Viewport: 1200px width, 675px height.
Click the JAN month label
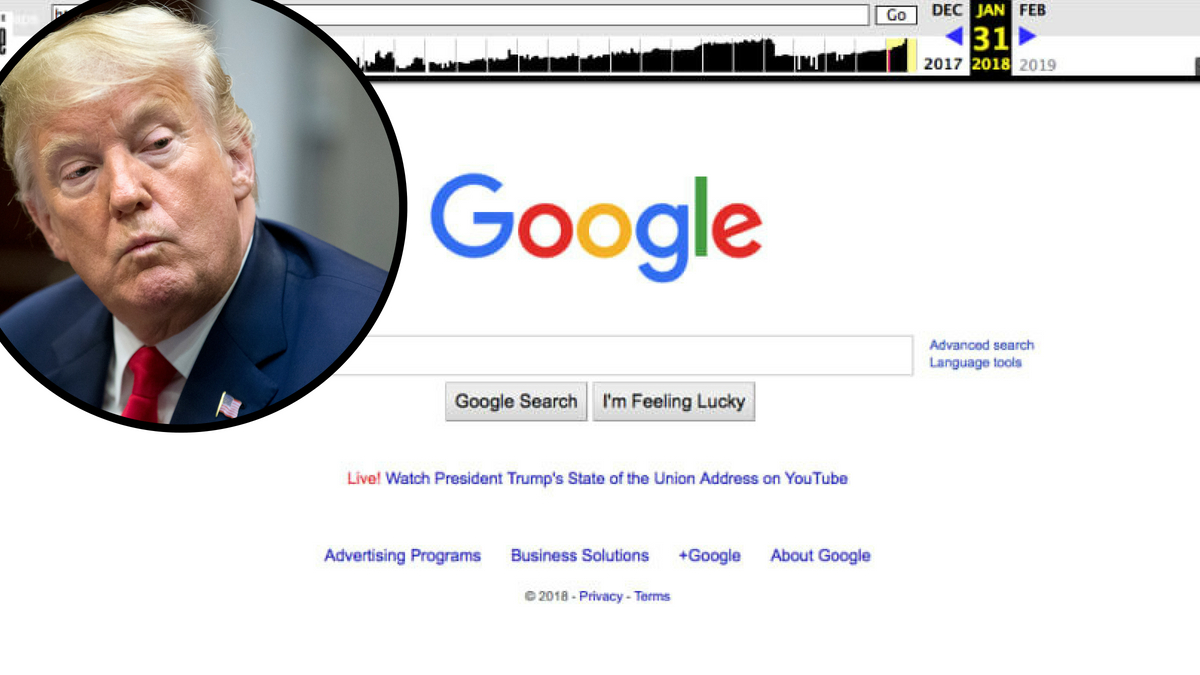(x=991, y=10)
